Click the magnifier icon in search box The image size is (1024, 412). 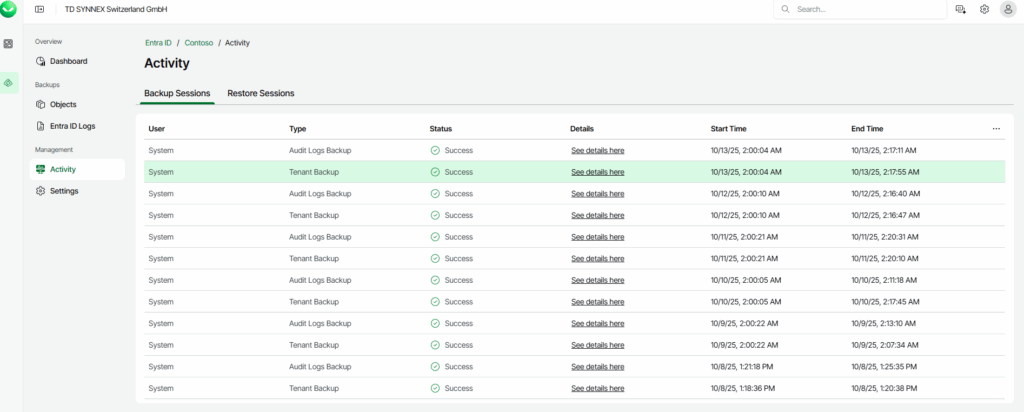click(786, 9)
